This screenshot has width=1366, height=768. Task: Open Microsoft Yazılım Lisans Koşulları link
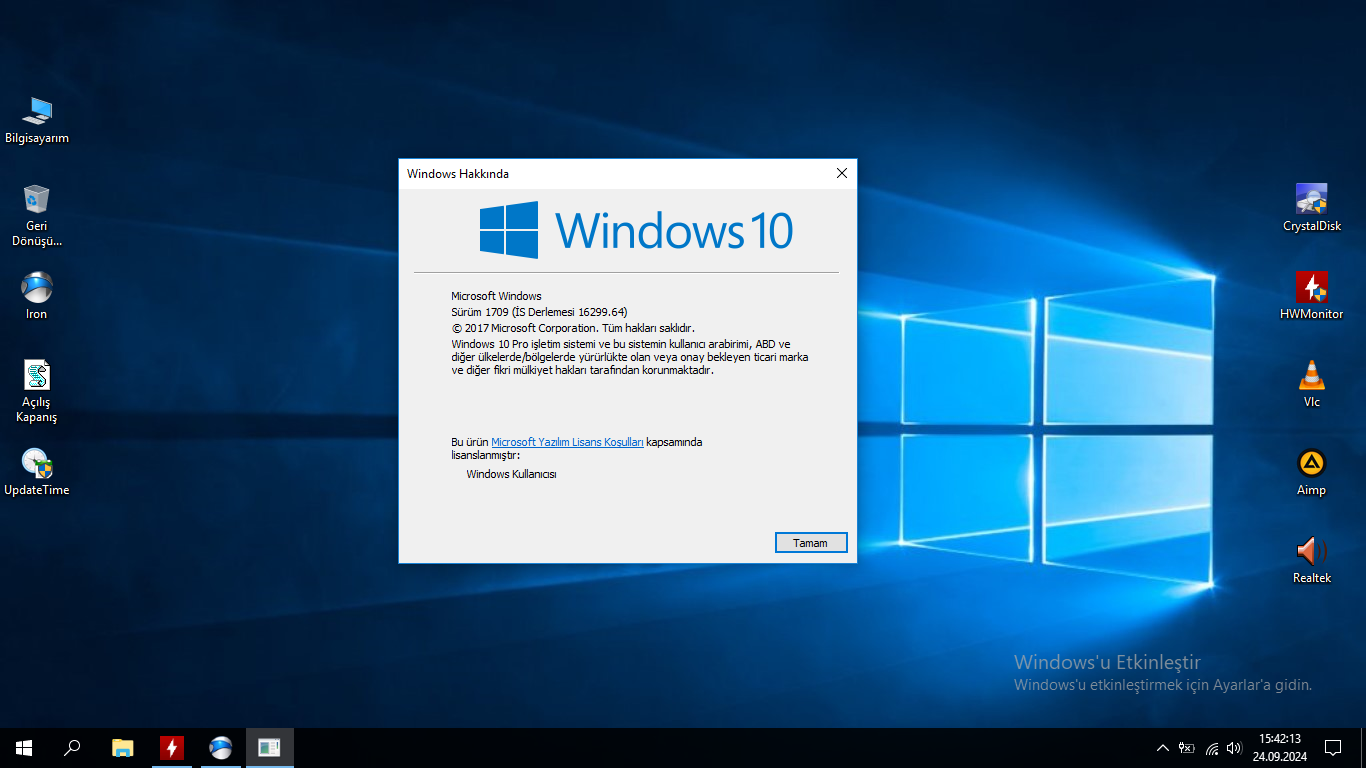click(567, 442)
